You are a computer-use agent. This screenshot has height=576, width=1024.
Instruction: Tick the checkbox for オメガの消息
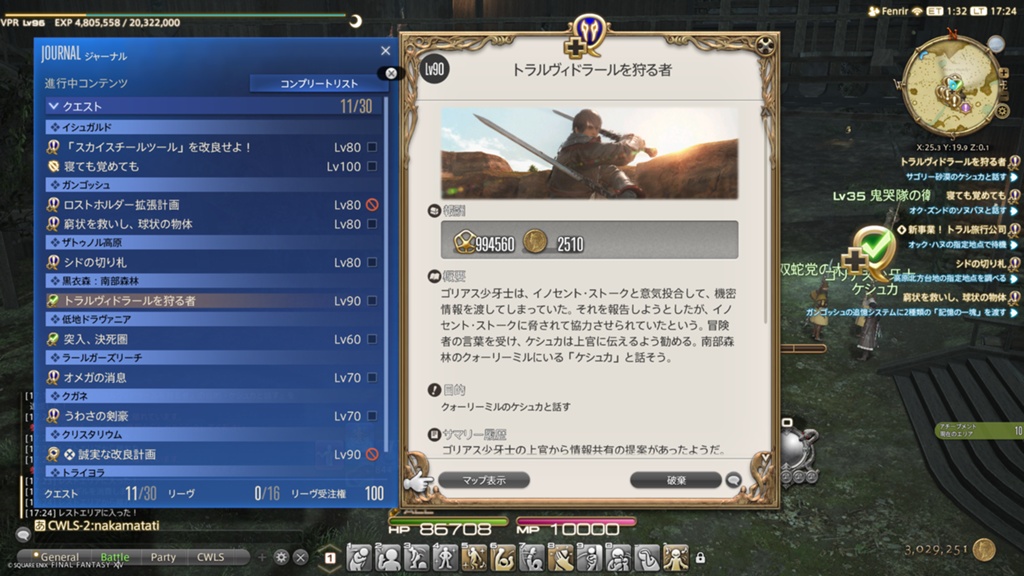(372, 377)
